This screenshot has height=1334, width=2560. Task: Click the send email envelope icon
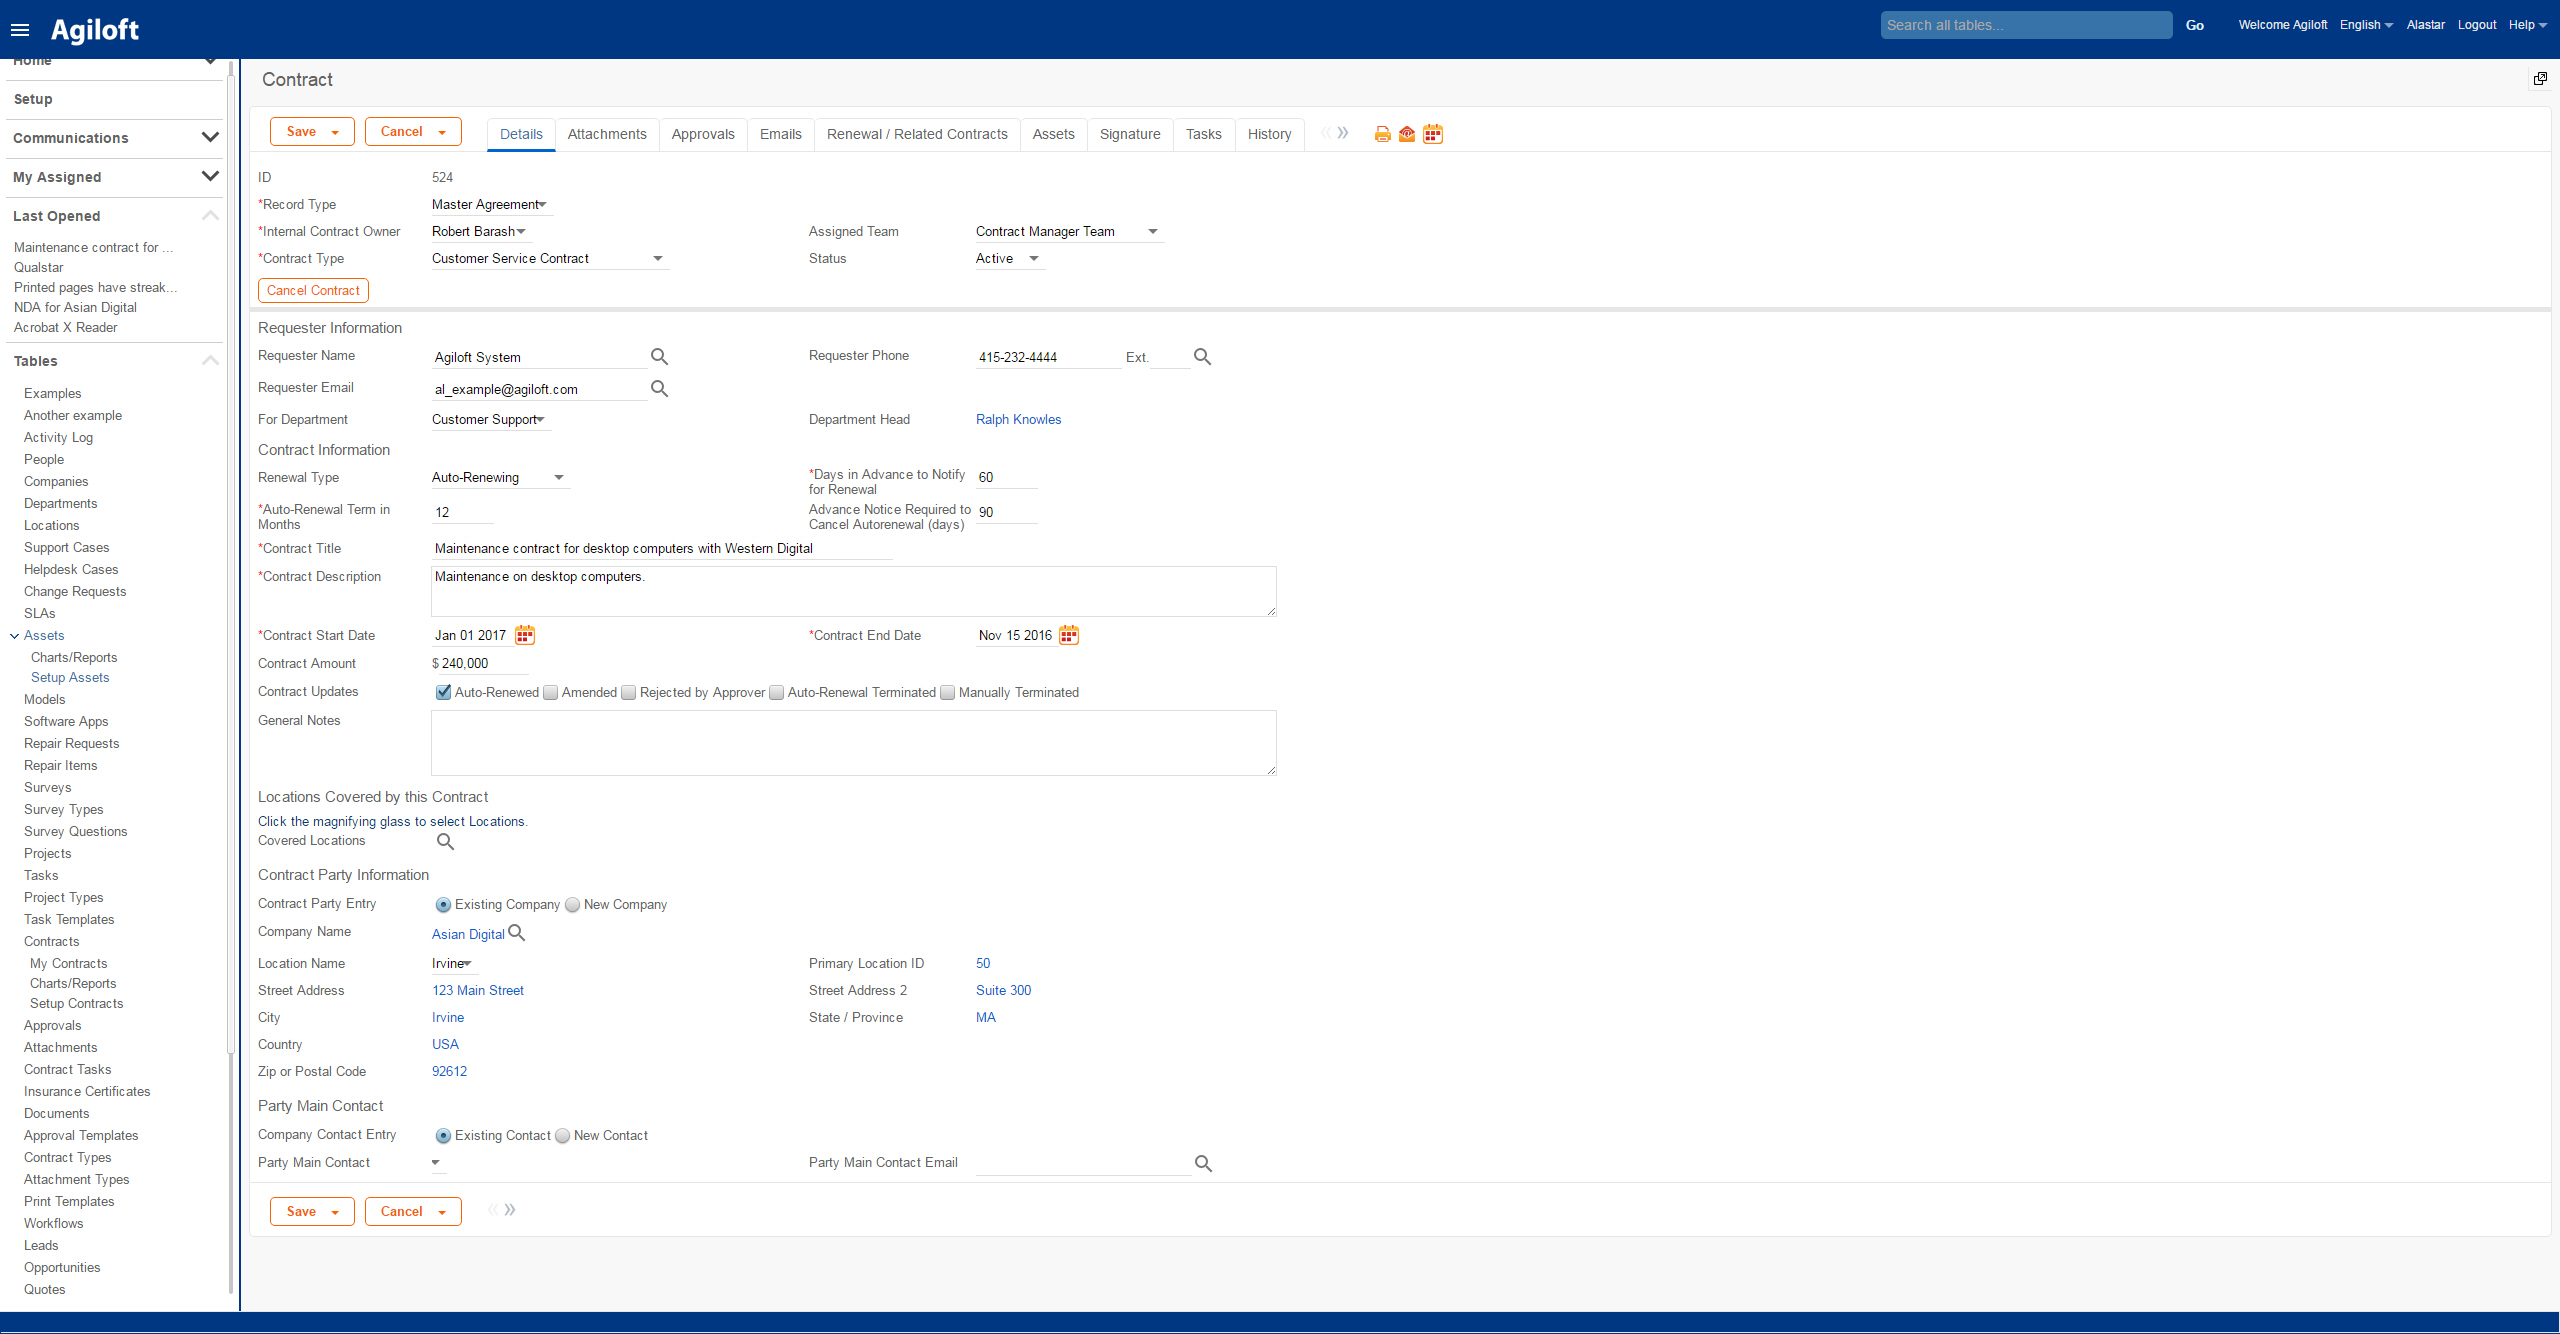(x=1407, y=134)
